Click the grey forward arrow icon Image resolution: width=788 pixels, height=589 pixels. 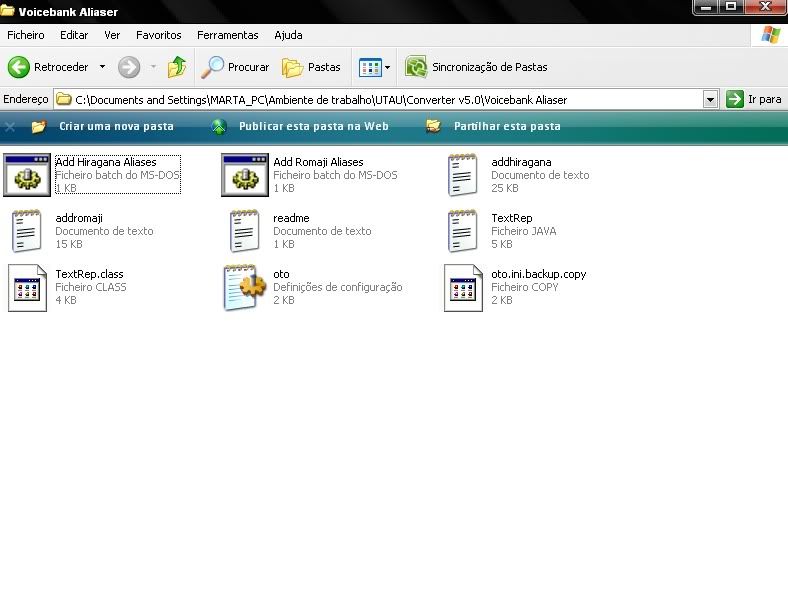click(129, 67)
